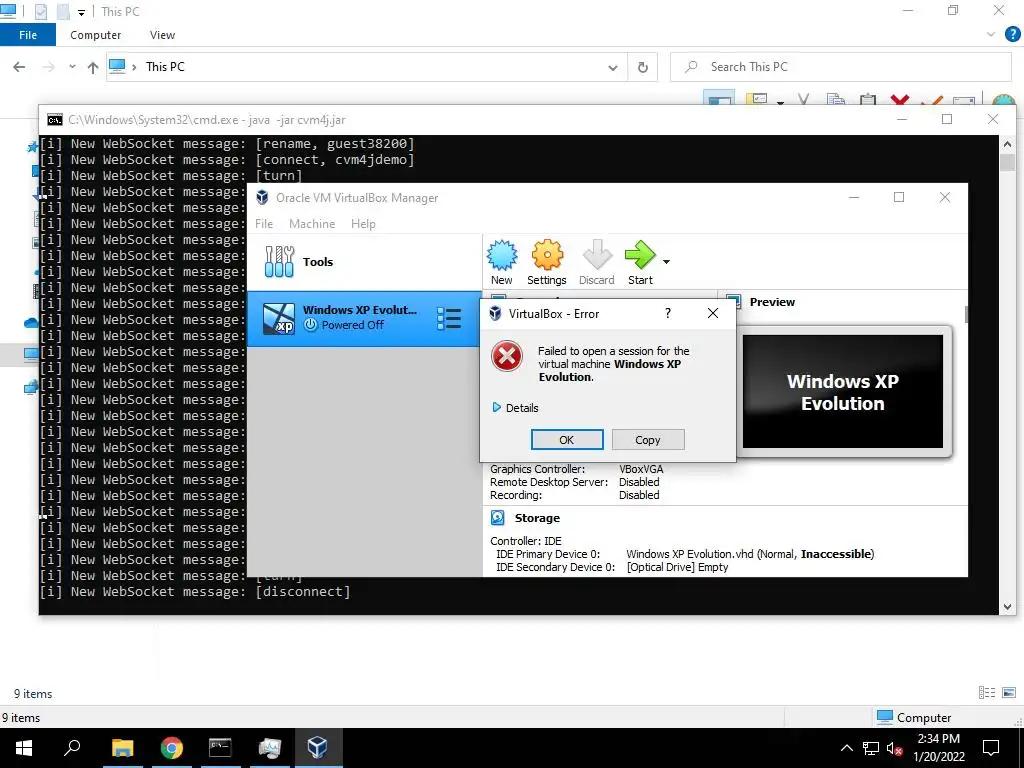The height and width of the screenshot is (768, 1024).
Task: Expand the address bar history dropdown
Action: pos(613,67)
